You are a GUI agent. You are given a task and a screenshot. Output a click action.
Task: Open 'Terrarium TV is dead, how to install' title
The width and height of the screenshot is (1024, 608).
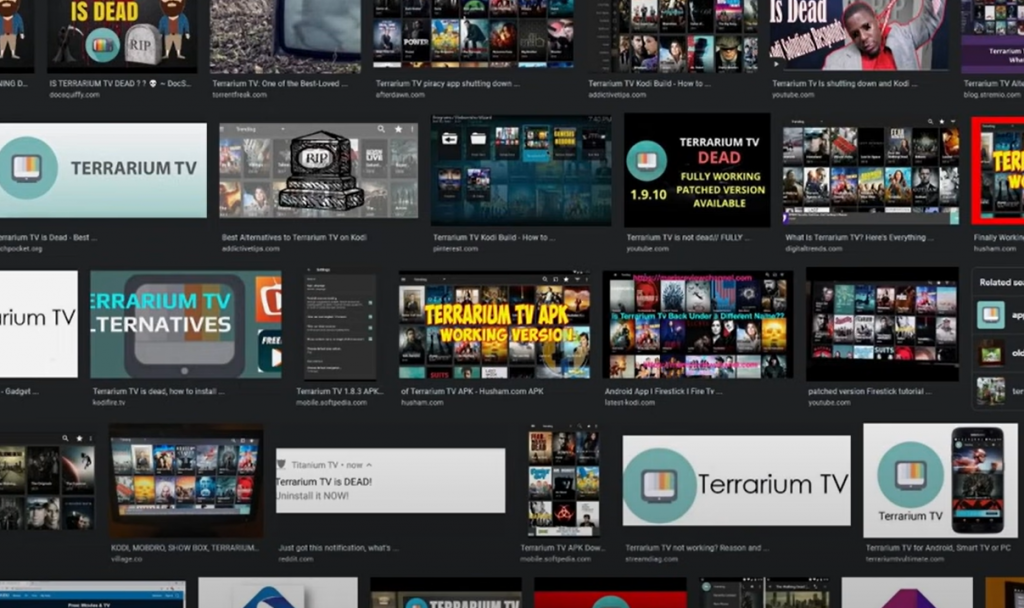point(159,391)
